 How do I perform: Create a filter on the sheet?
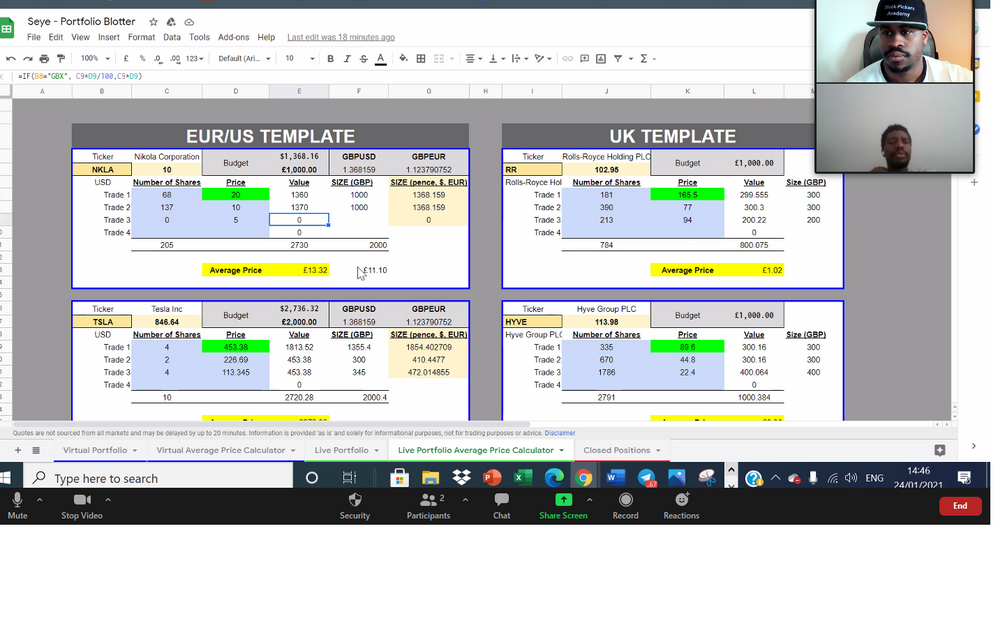pyautogui.click(x=618, y=58)
